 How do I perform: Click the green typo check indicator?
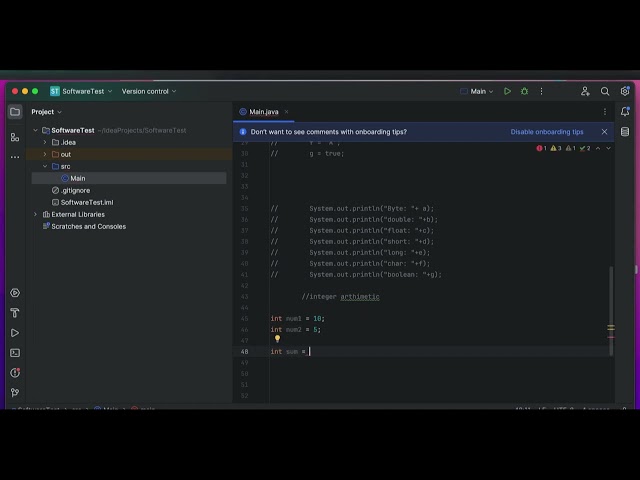pos(585,148)
